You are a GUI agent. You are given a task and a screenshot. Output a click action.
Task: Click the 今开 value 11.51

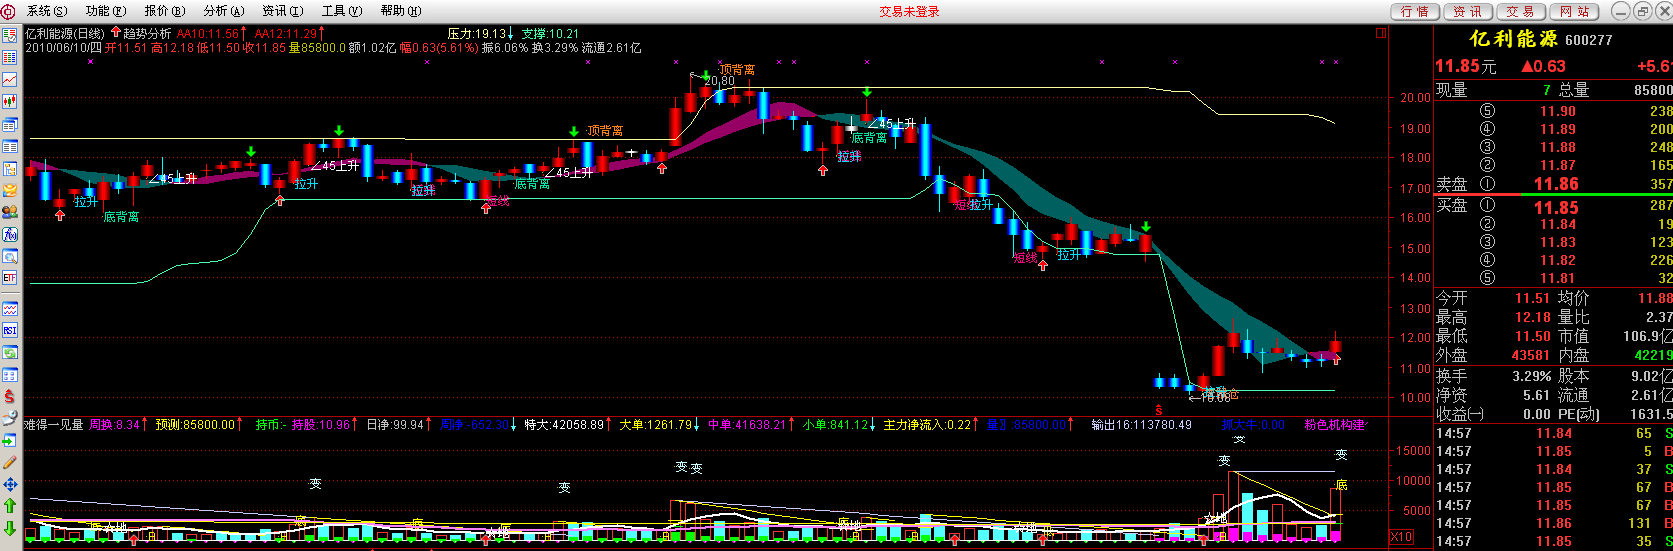[1533, 298]
